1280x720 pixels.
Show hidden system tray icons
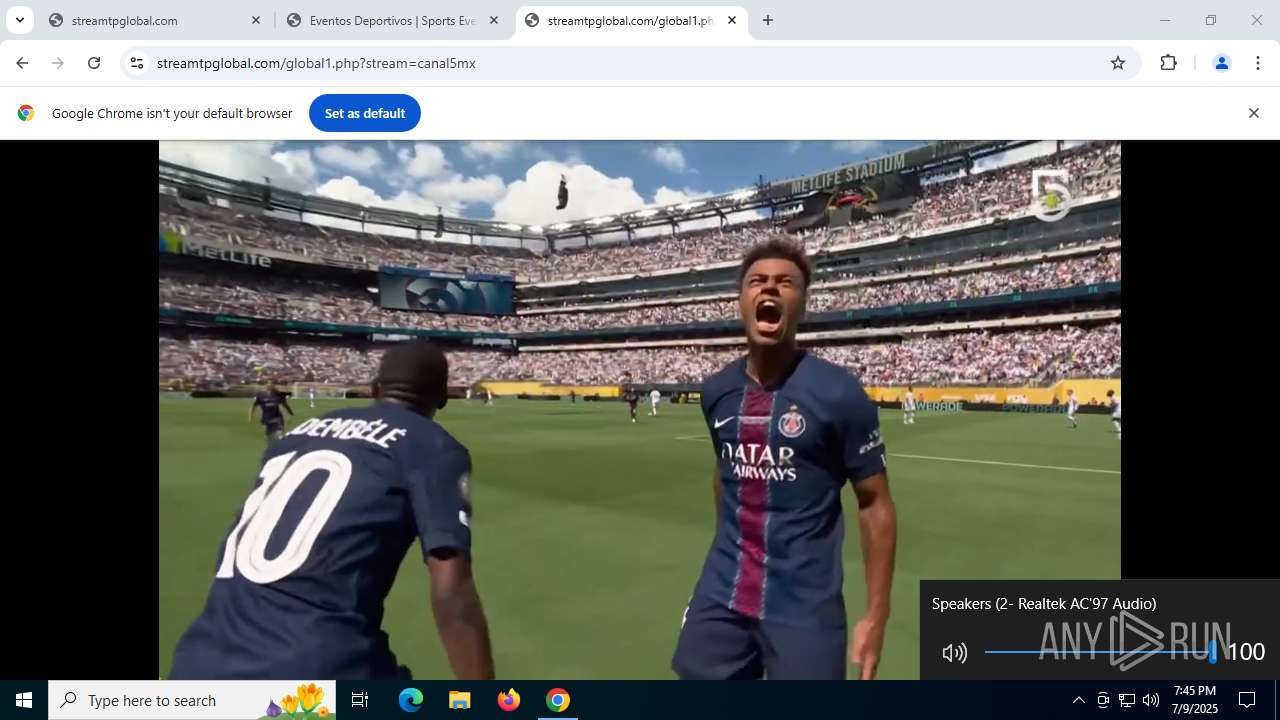[x=1078, y=700]
